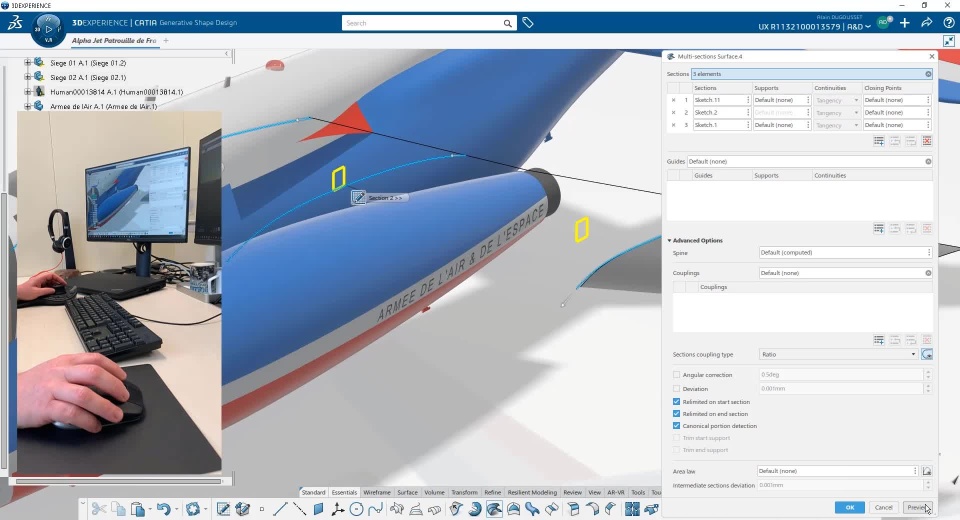
Task: Confirm the dialog with OK
Action: tap(850, 507)
